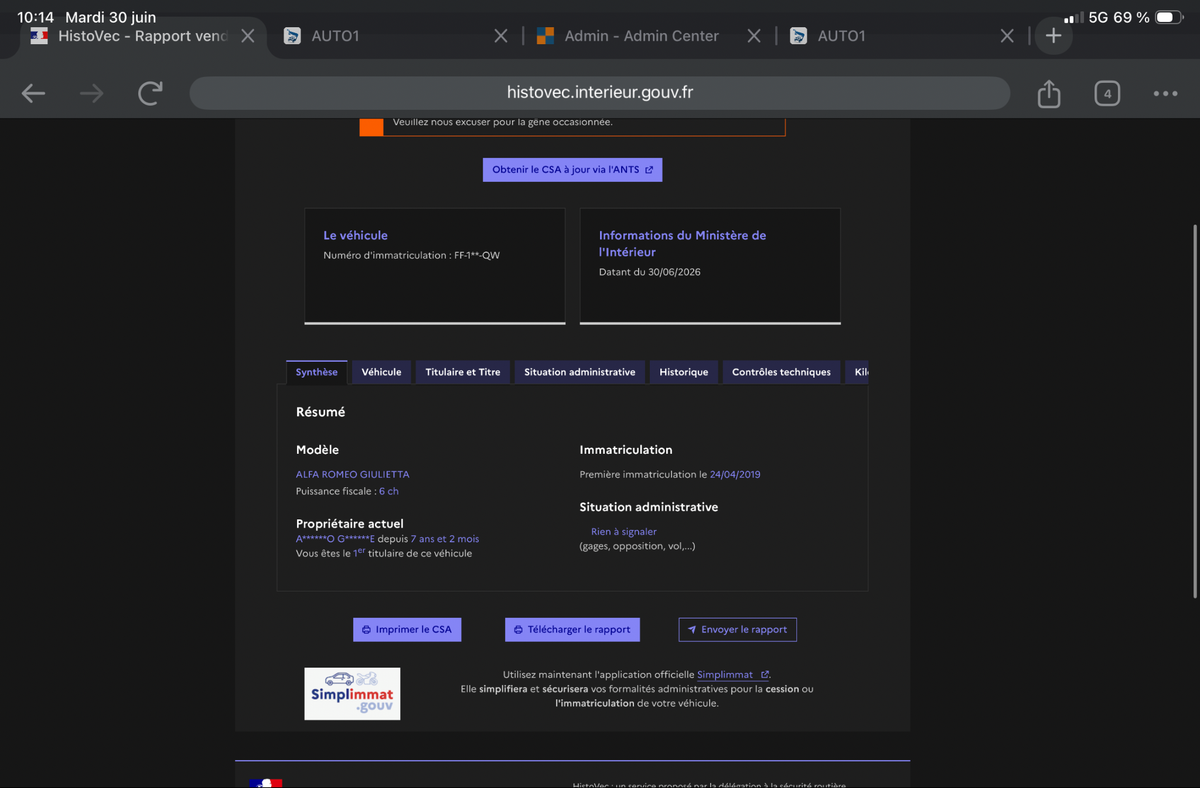Click Rien à signaler status text

624,532
